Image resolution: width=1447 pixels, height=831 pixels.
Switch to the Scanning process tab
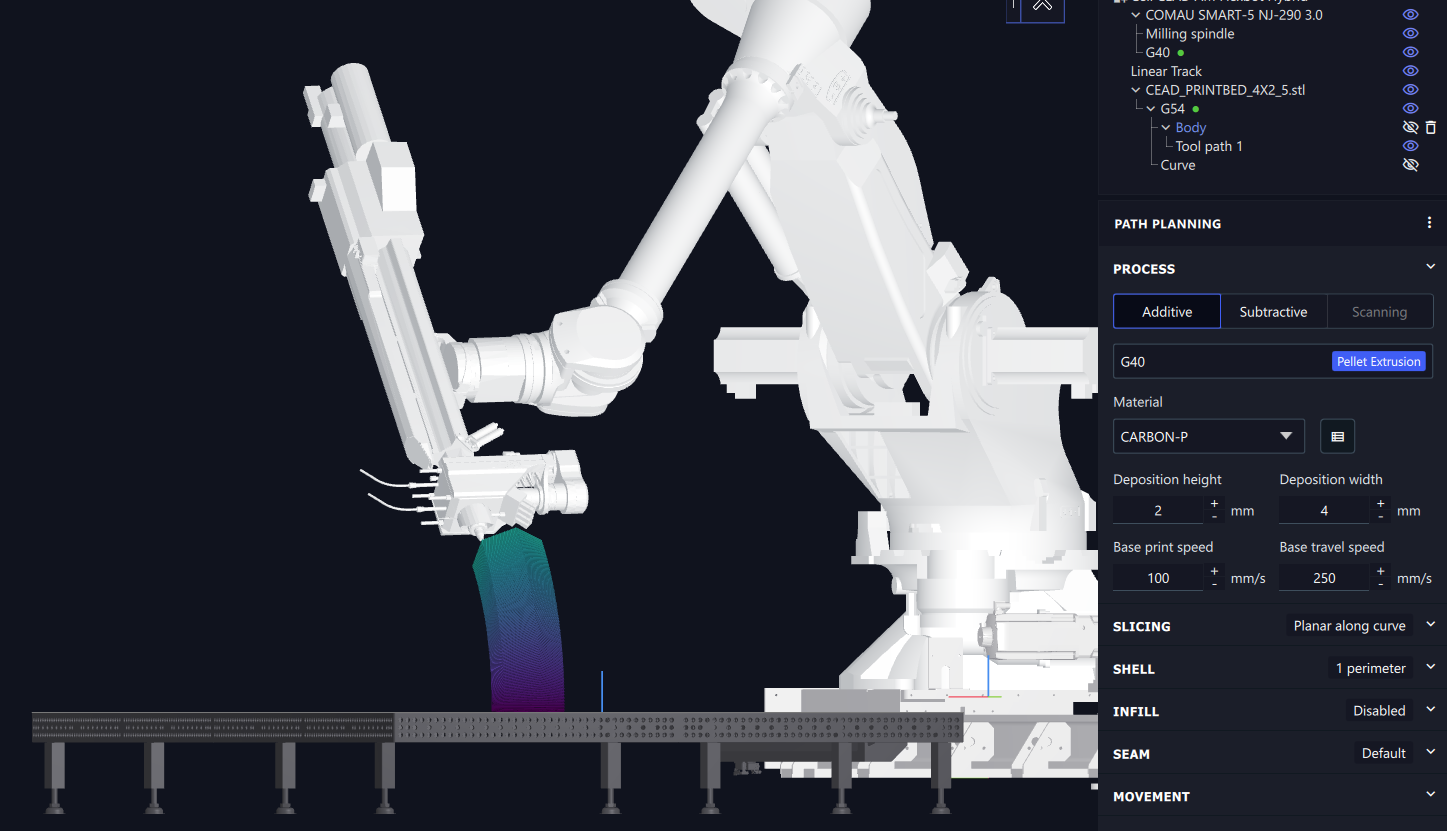(1379, 312)
